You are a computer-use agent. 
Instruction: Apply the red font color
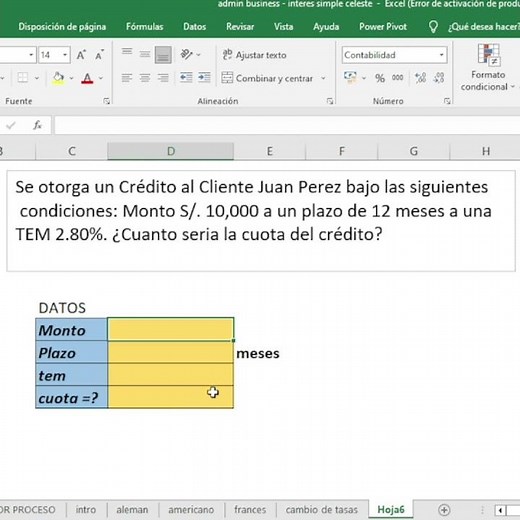pos(87,78)
